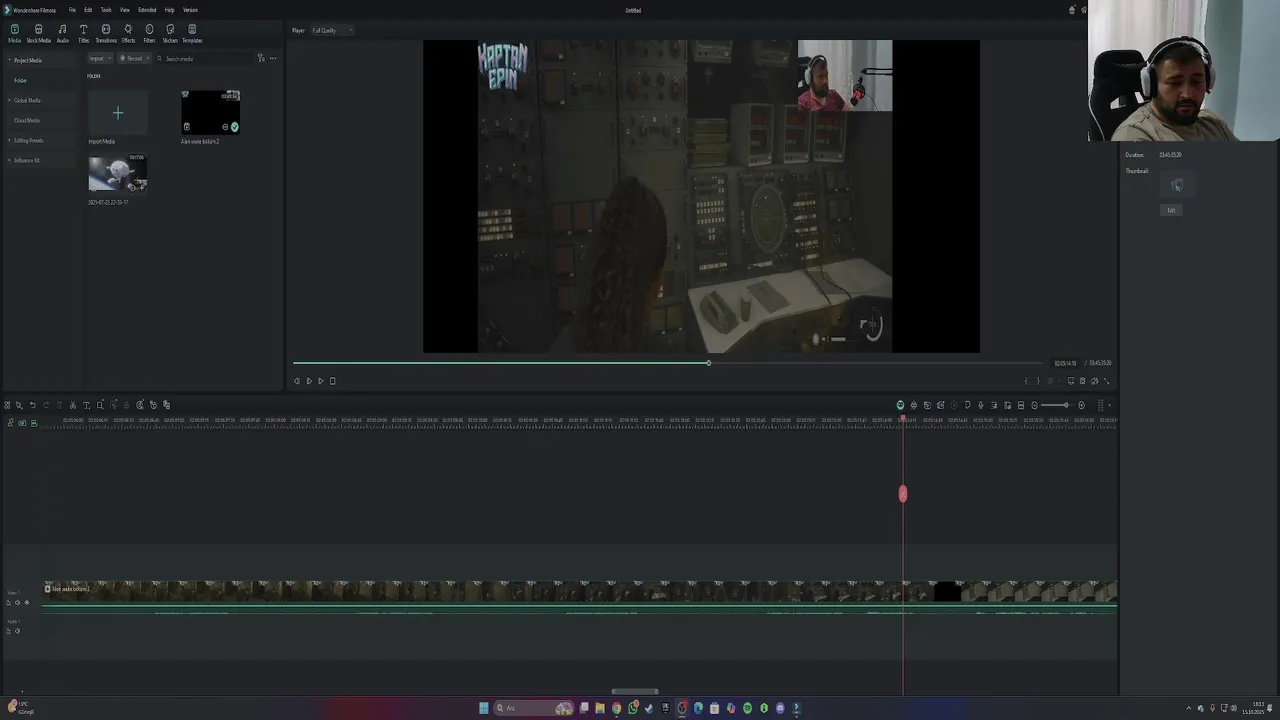Click the timeline horizontal scrollbar
Screen dimensions: 1280x720
635,691
